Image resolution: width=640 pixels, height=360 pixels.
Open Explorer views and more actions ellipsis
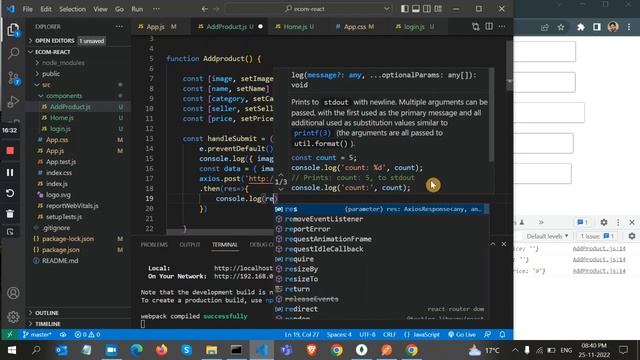click(x=119, y=27)
